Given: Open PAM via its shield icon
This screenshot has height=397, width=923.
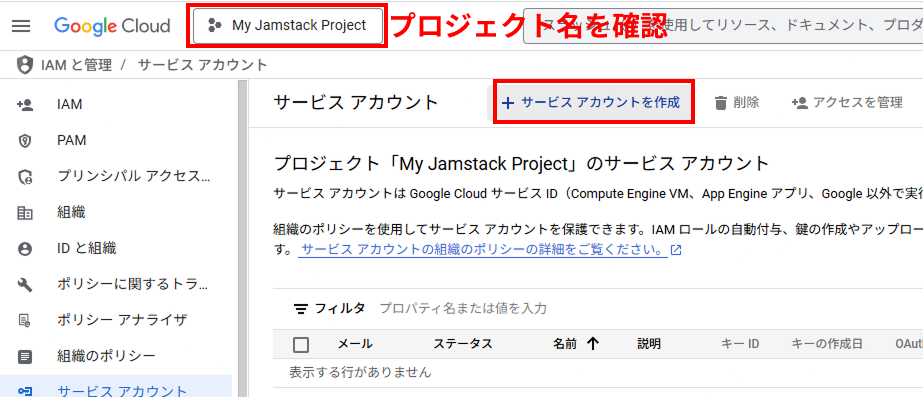Looking at the screenshot, I should point(25,141).
